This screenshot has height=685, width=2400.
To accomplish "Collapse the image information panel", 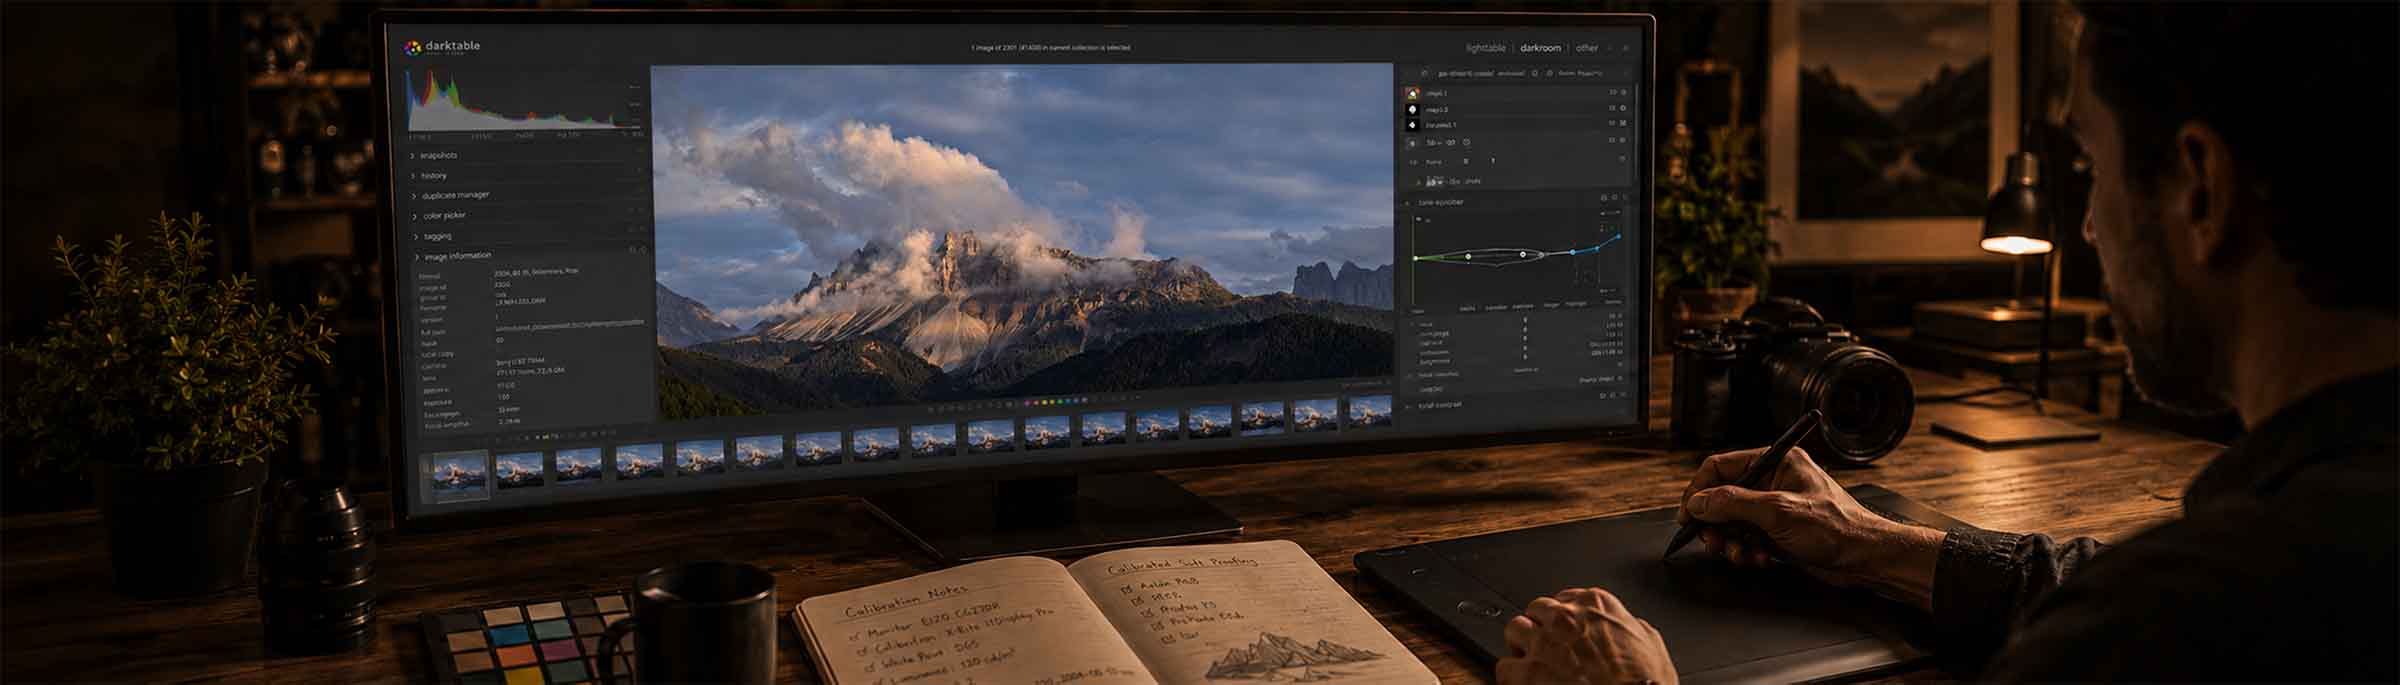I will click(x=456, y=257).
